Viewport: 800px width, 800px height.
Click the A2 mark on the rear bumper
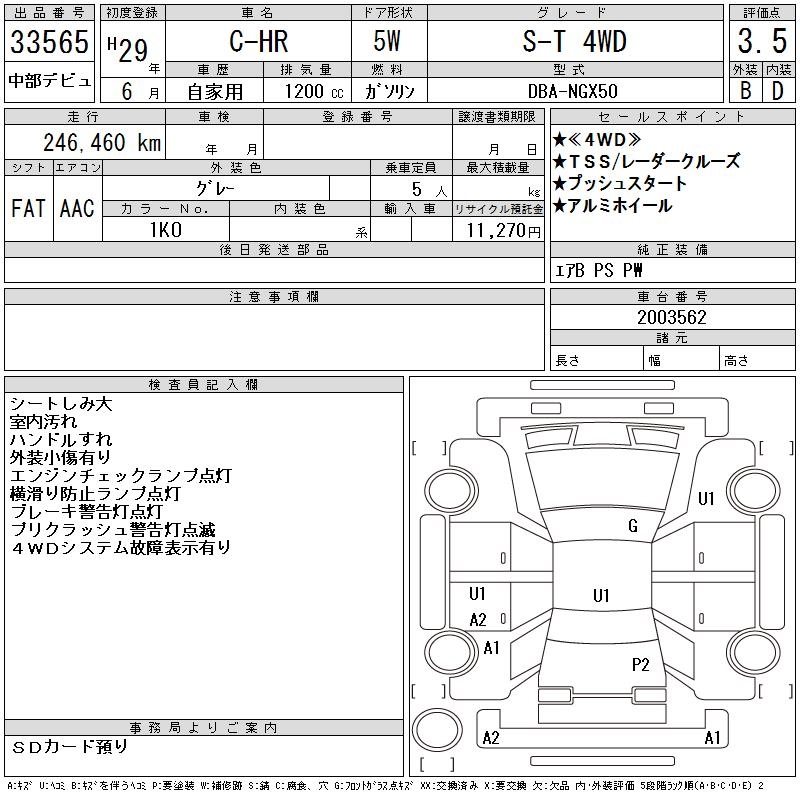click(x=491, y=738)
